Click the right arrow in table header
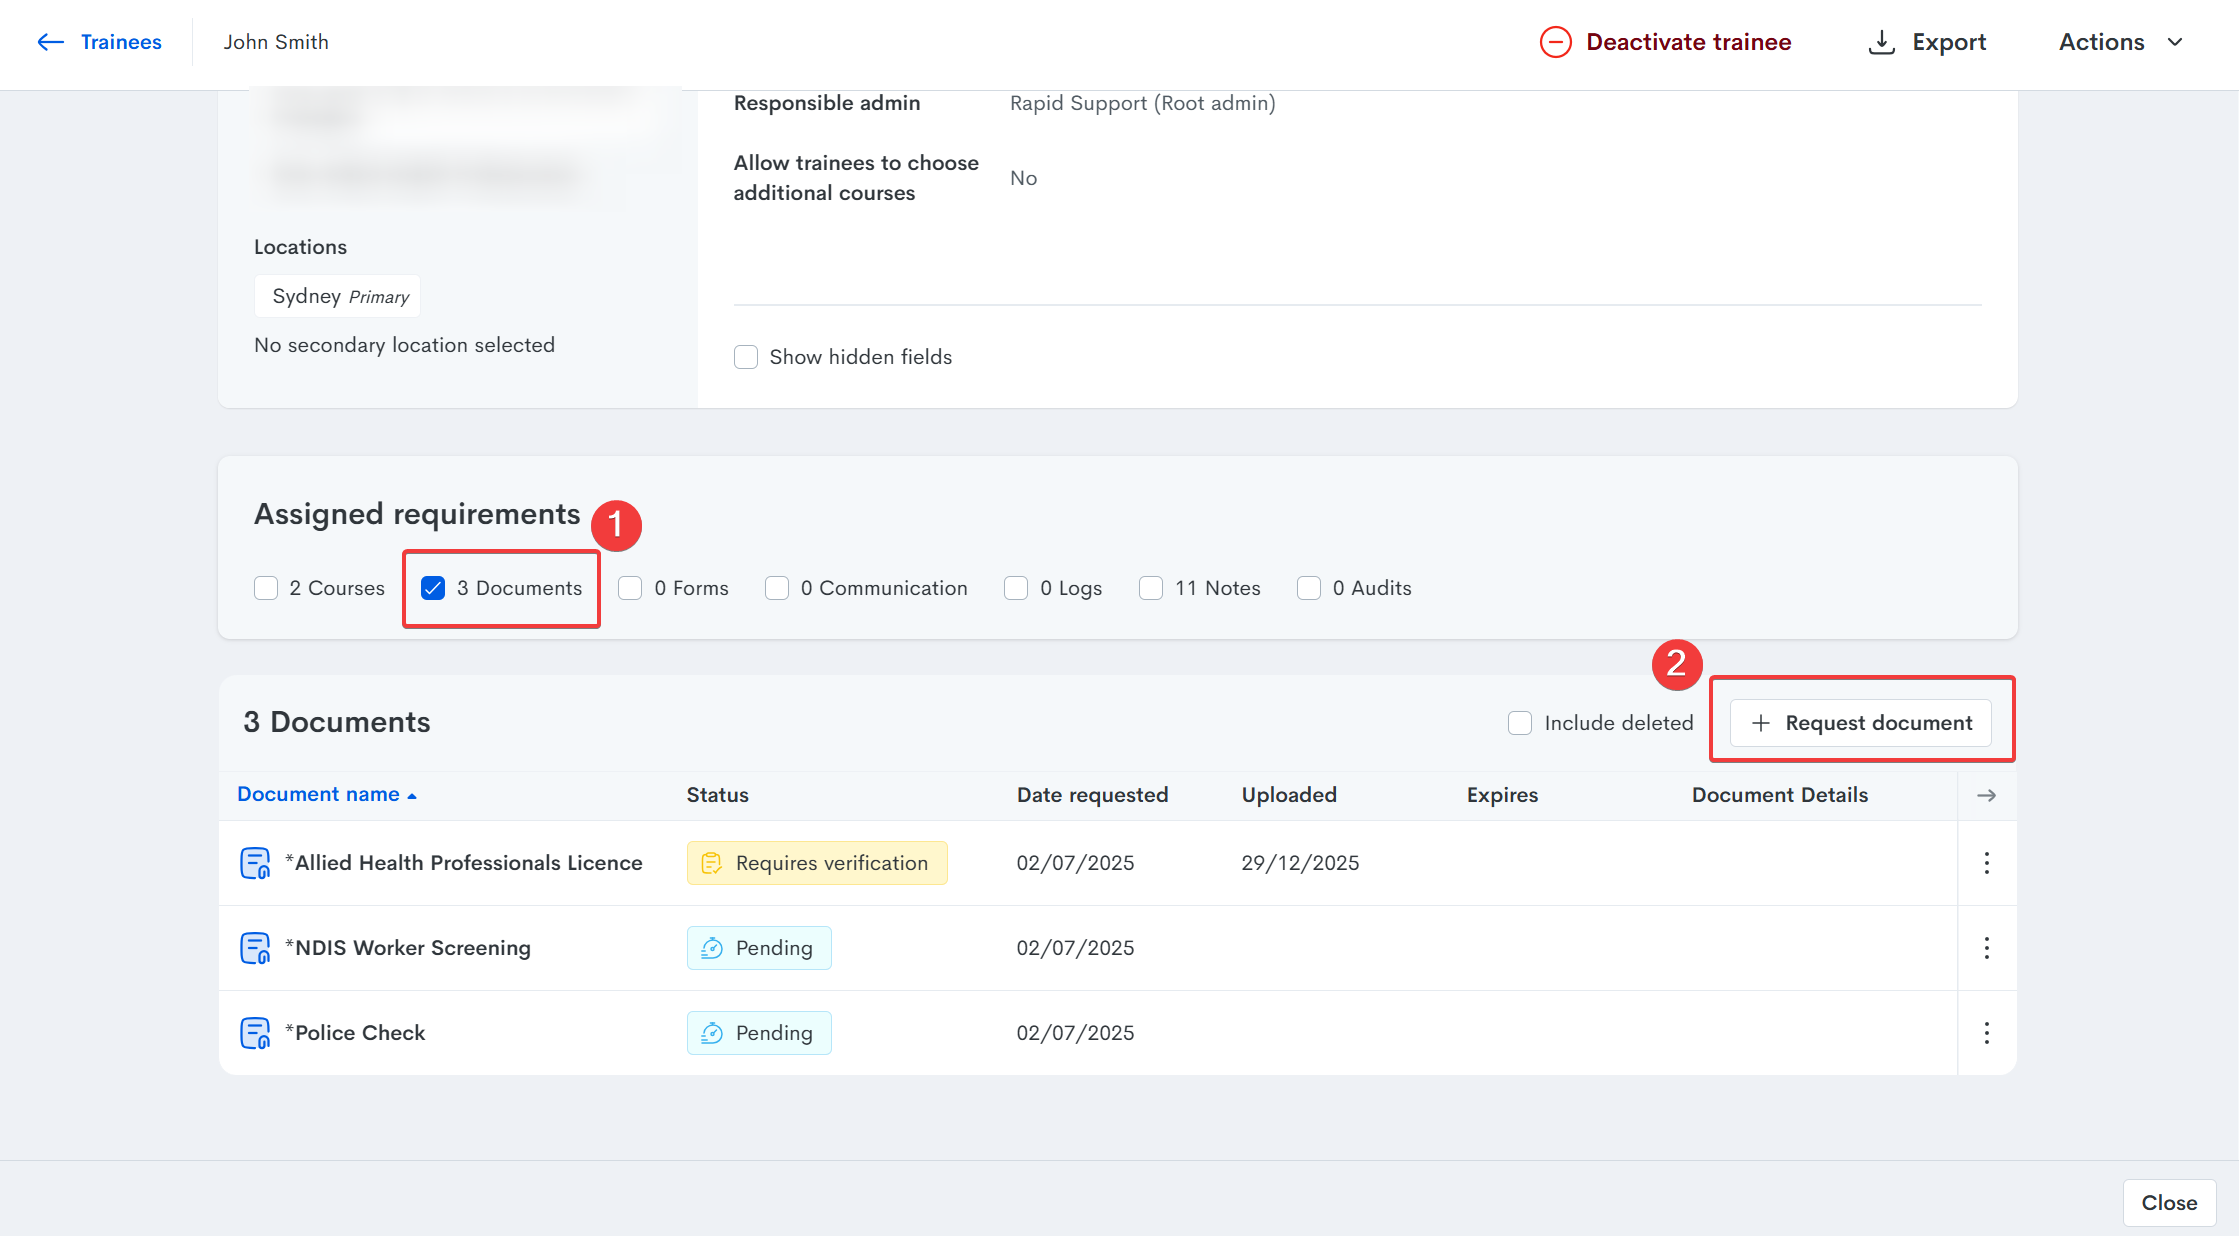Image resolution: width=2239 pixels, height=1236 pixels. tap(1986, 795)
